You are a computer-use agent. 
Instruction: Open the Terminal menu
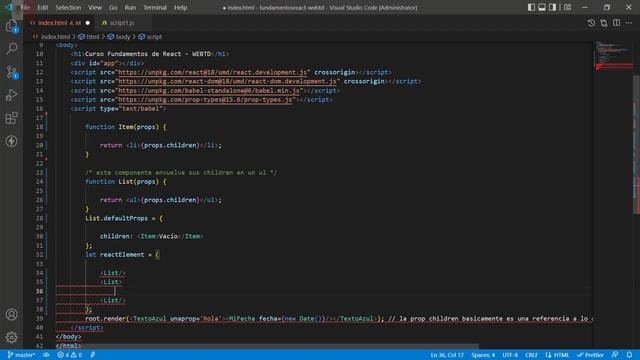point(155,7)
